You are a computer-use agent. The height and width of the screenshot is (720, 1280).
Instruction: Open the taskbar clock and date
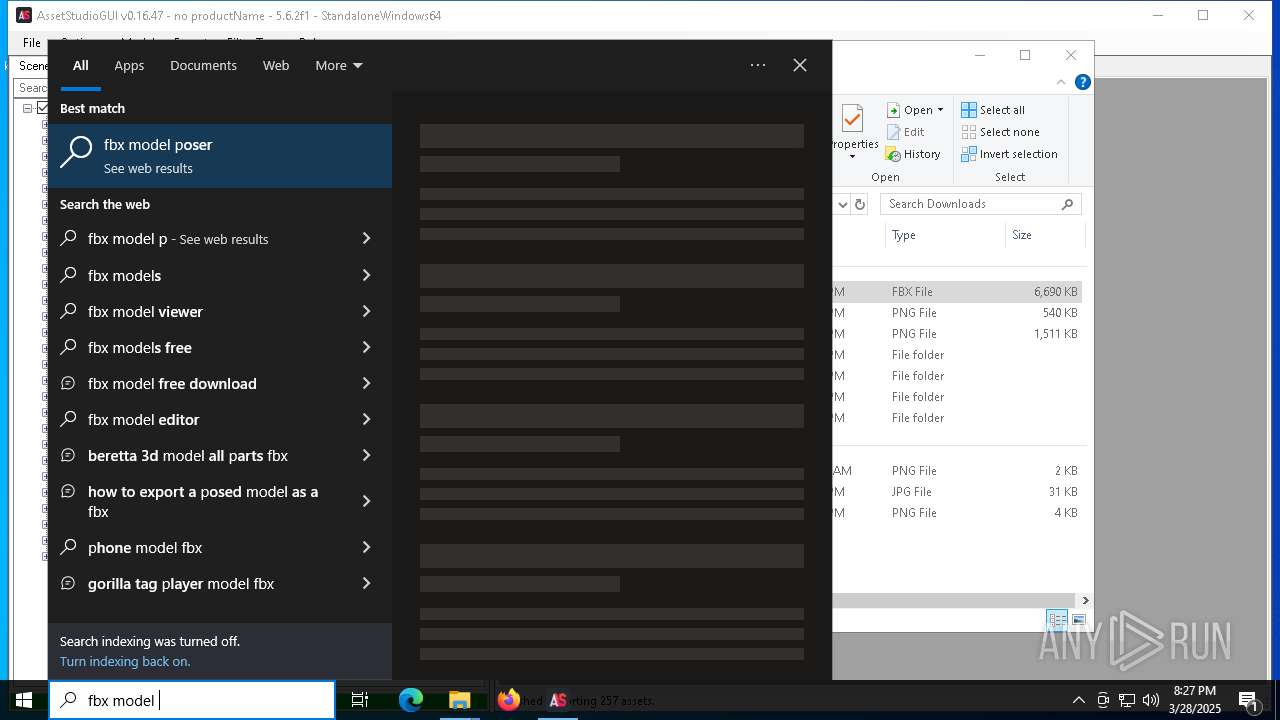(x=1195, y=700)
